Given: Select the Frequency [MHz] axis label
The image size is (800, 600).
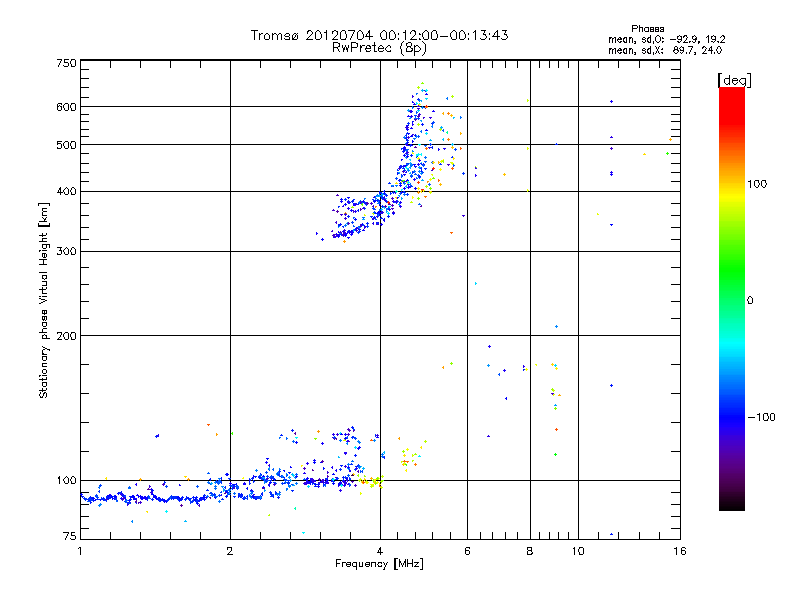Looking at the screenshot, I should pos(379,565).
